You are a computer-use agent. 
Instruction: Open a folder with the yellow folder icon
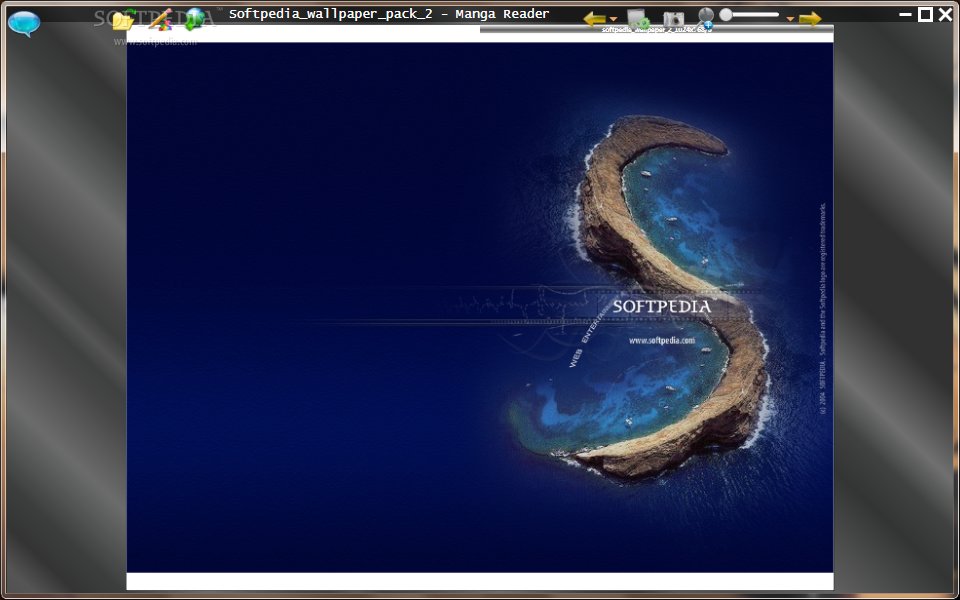pyautogui.click(x=124, y=20)
